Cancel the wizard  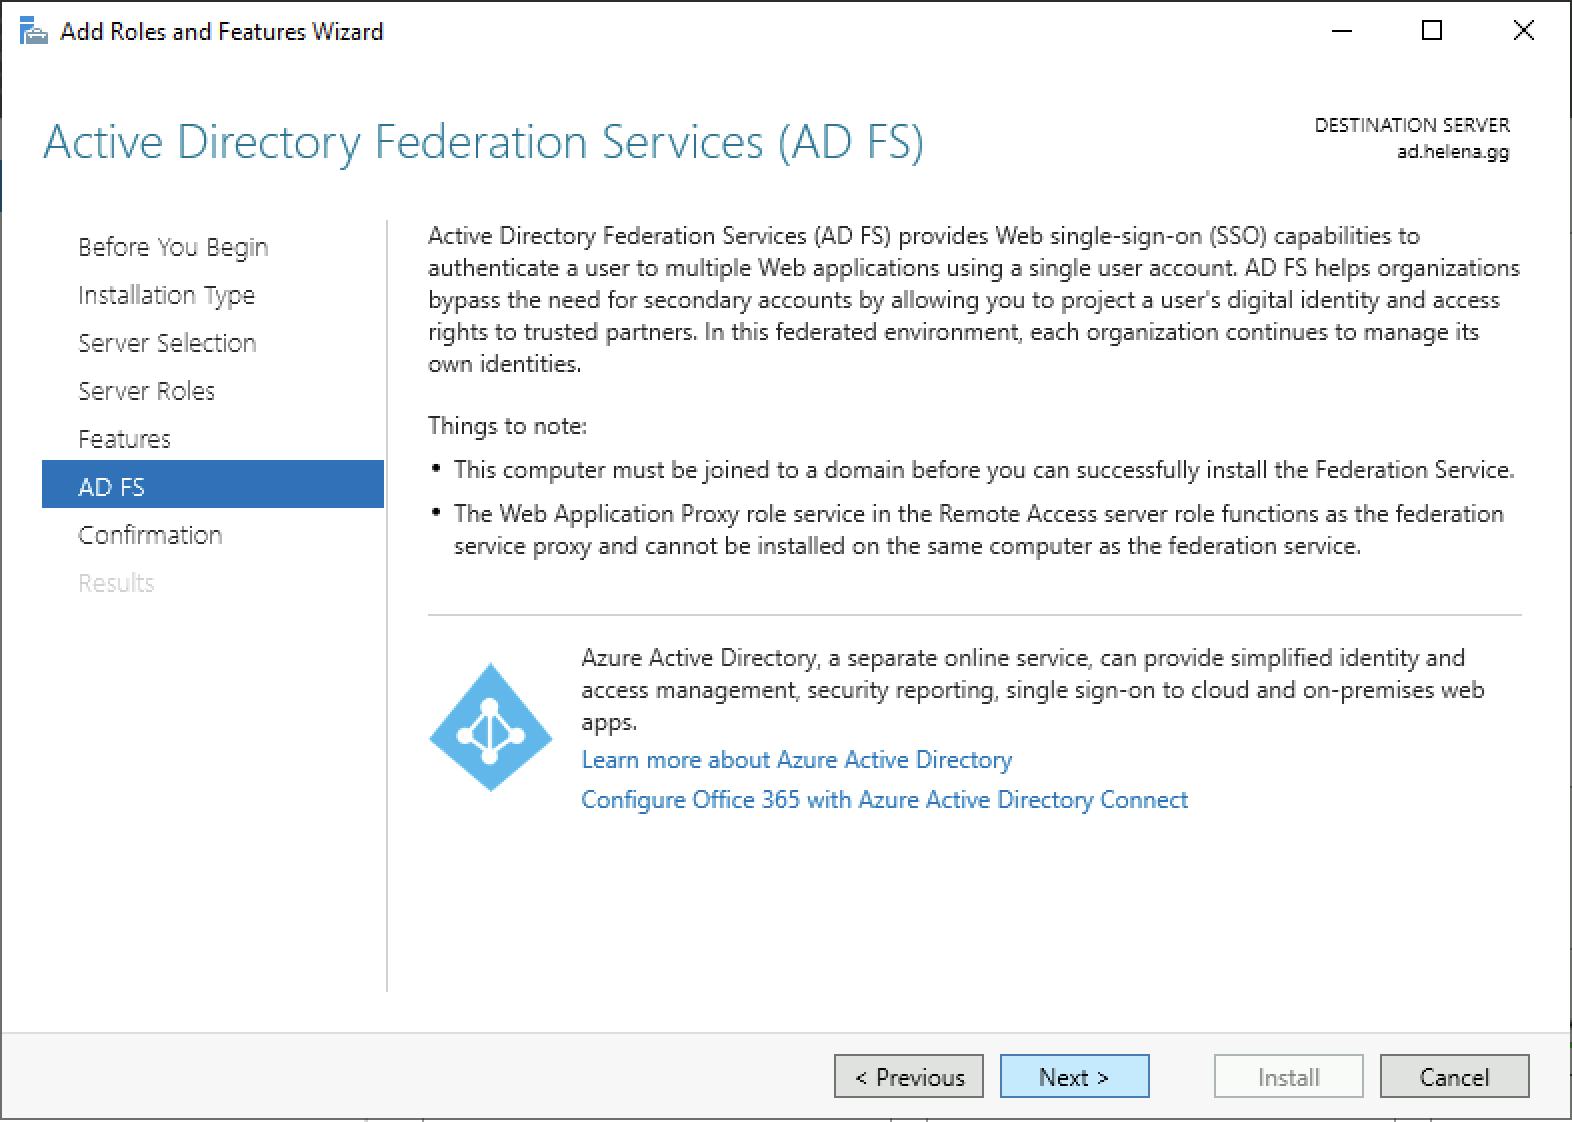1454,1077
